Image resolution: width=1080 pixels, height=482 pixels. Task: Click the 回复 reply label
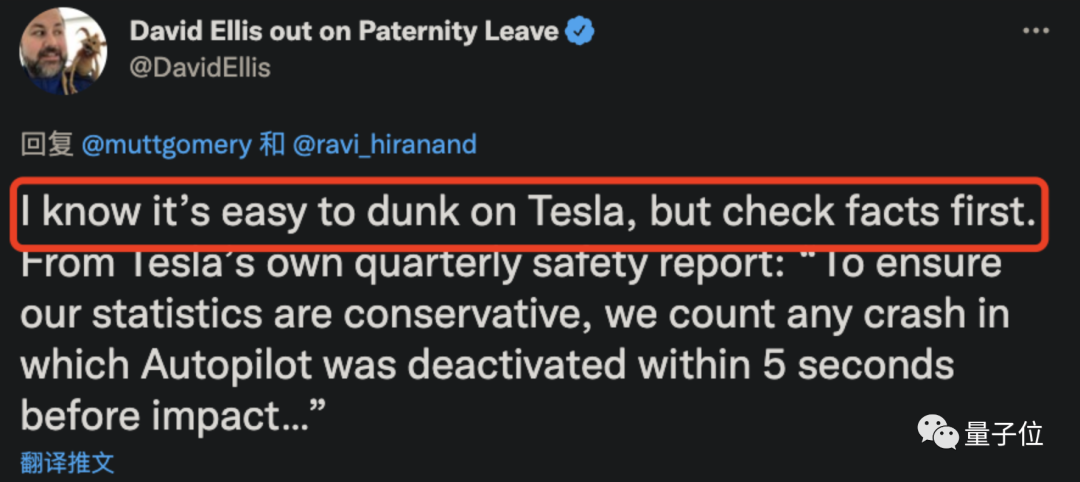coord(47,145)
